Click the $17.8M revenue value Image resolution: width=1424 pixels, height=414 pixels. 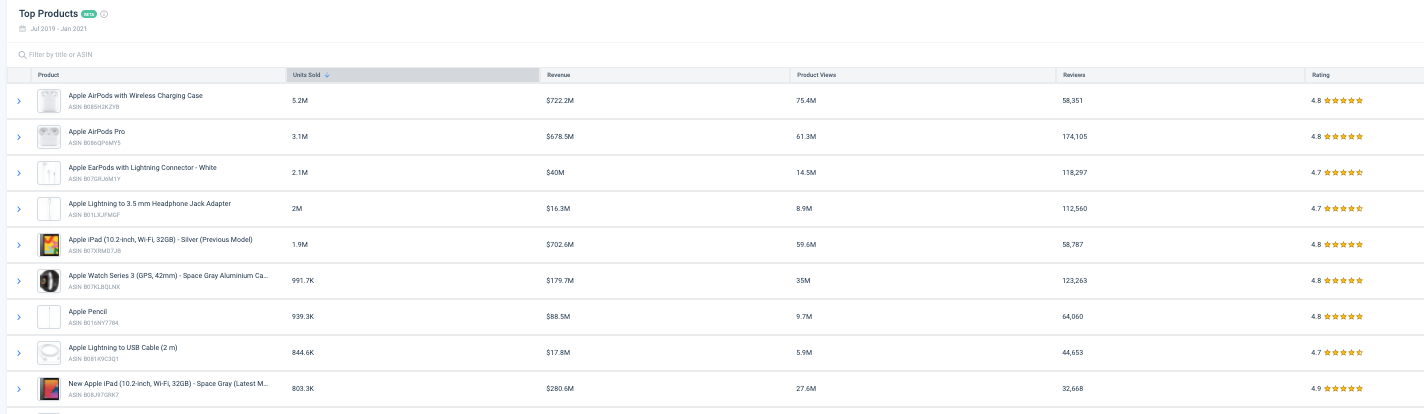pyautogui.click(x=558, y=353)
